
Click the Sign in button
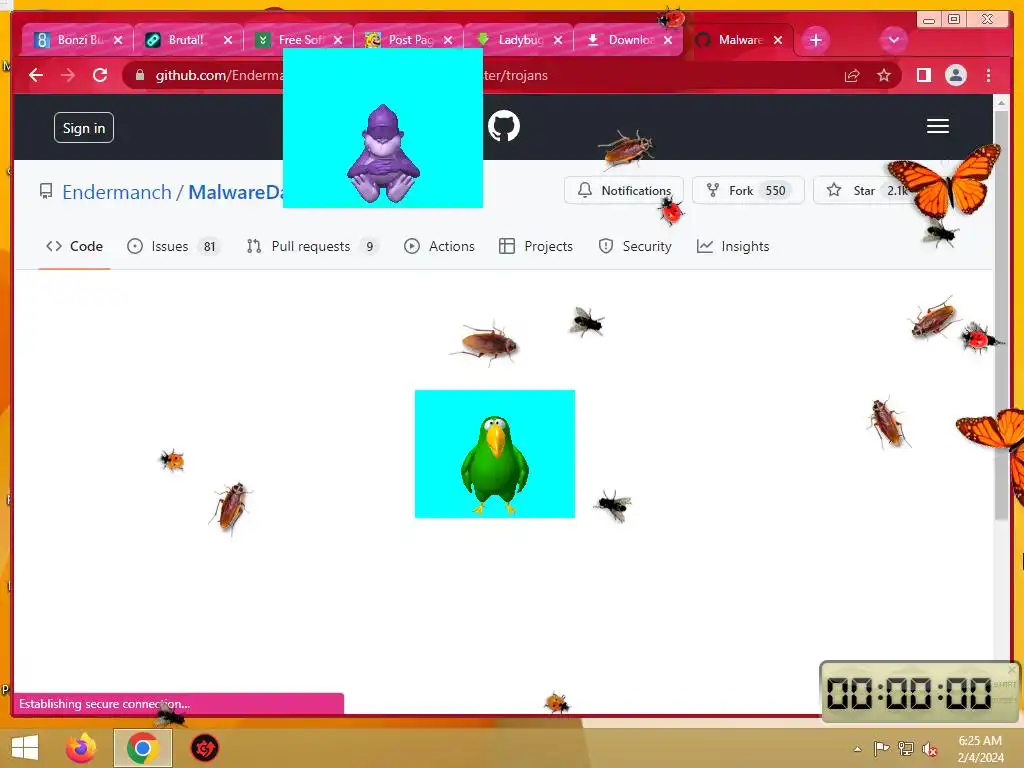84,128
